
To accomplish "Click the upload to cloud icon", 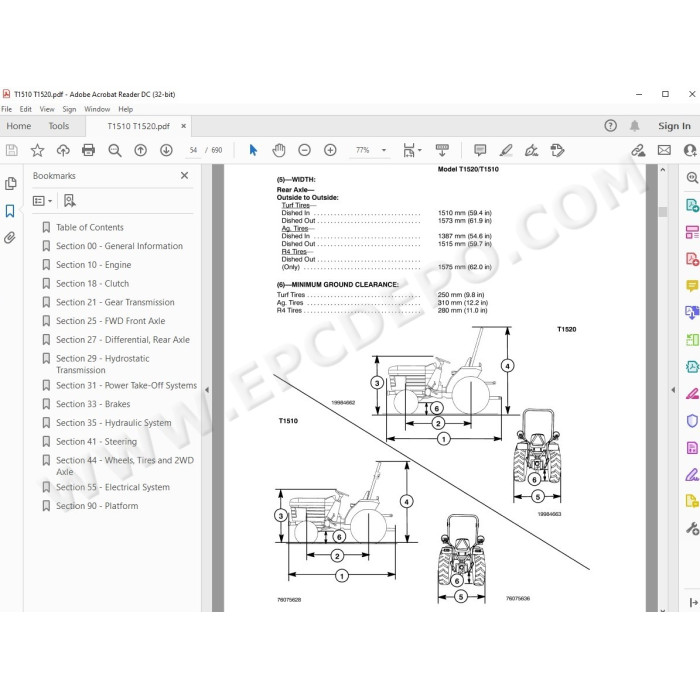I will click(63, 150).
